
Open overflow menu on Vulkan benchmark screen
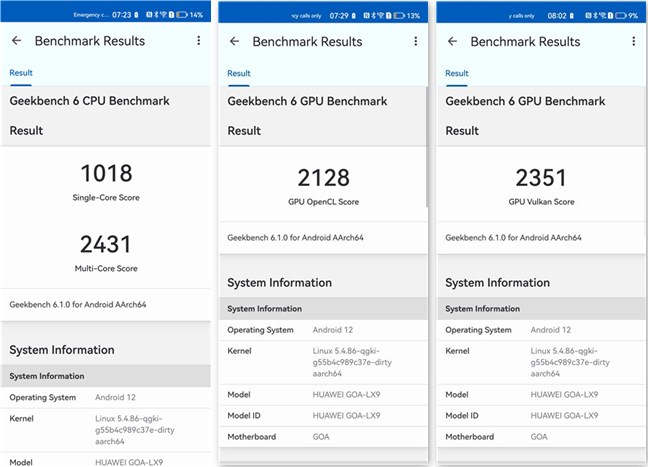[634, 41]
